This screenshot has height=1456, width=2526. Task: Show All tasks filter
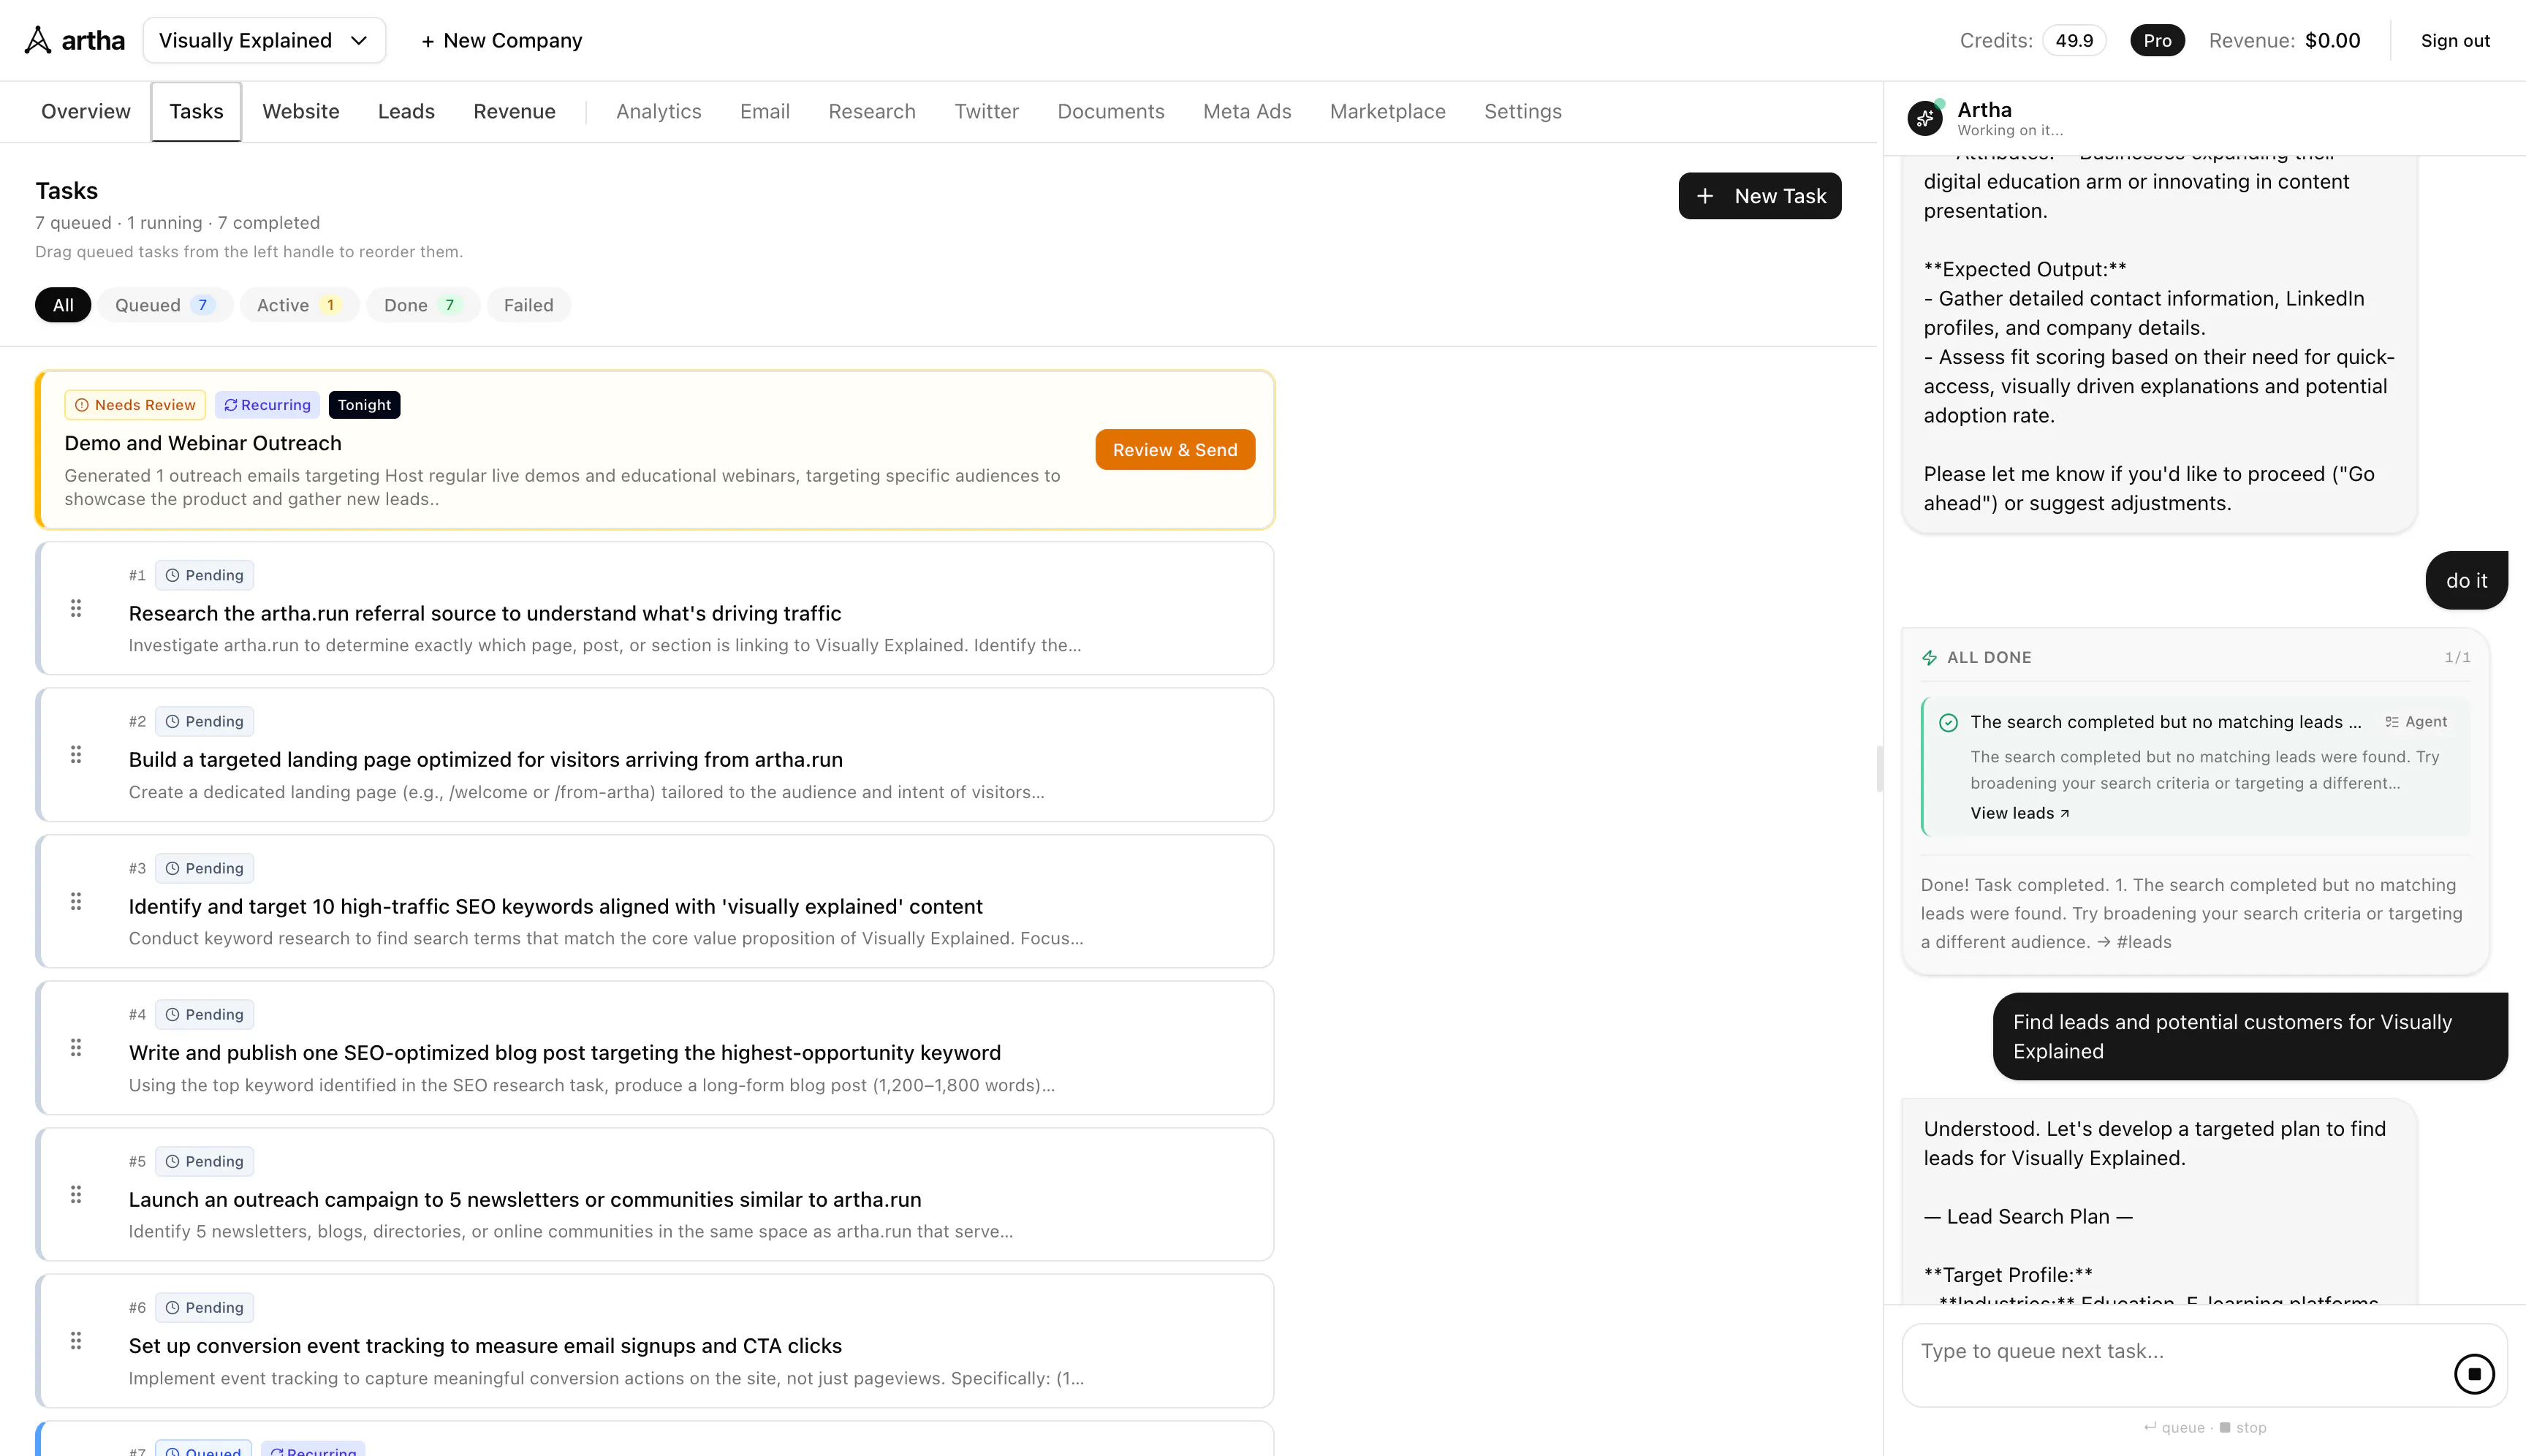[63, 305]
